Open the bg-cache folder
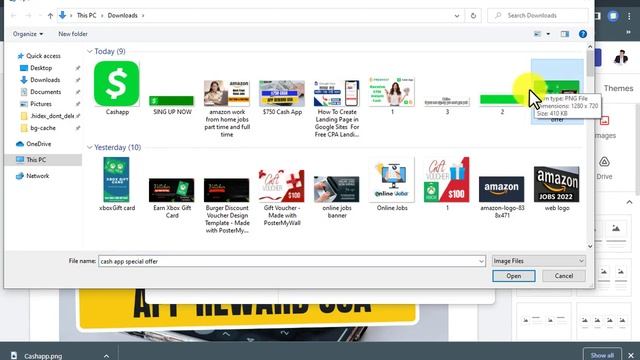640x360 pixels. 42,128
